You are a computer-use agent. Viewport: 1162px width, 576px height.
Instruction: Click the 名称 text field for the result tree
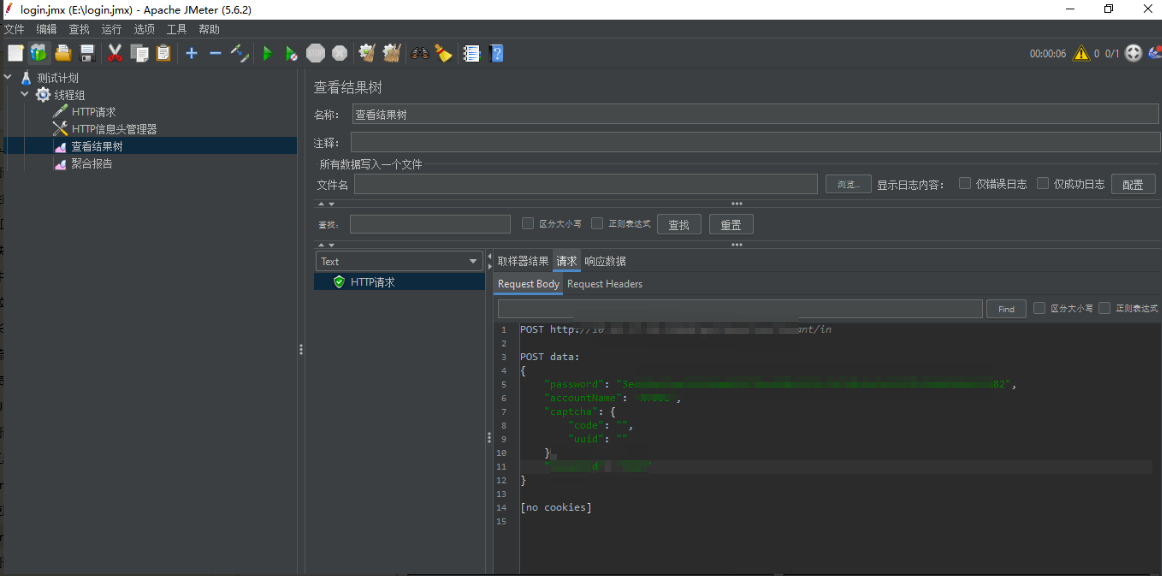click(600, 115)
